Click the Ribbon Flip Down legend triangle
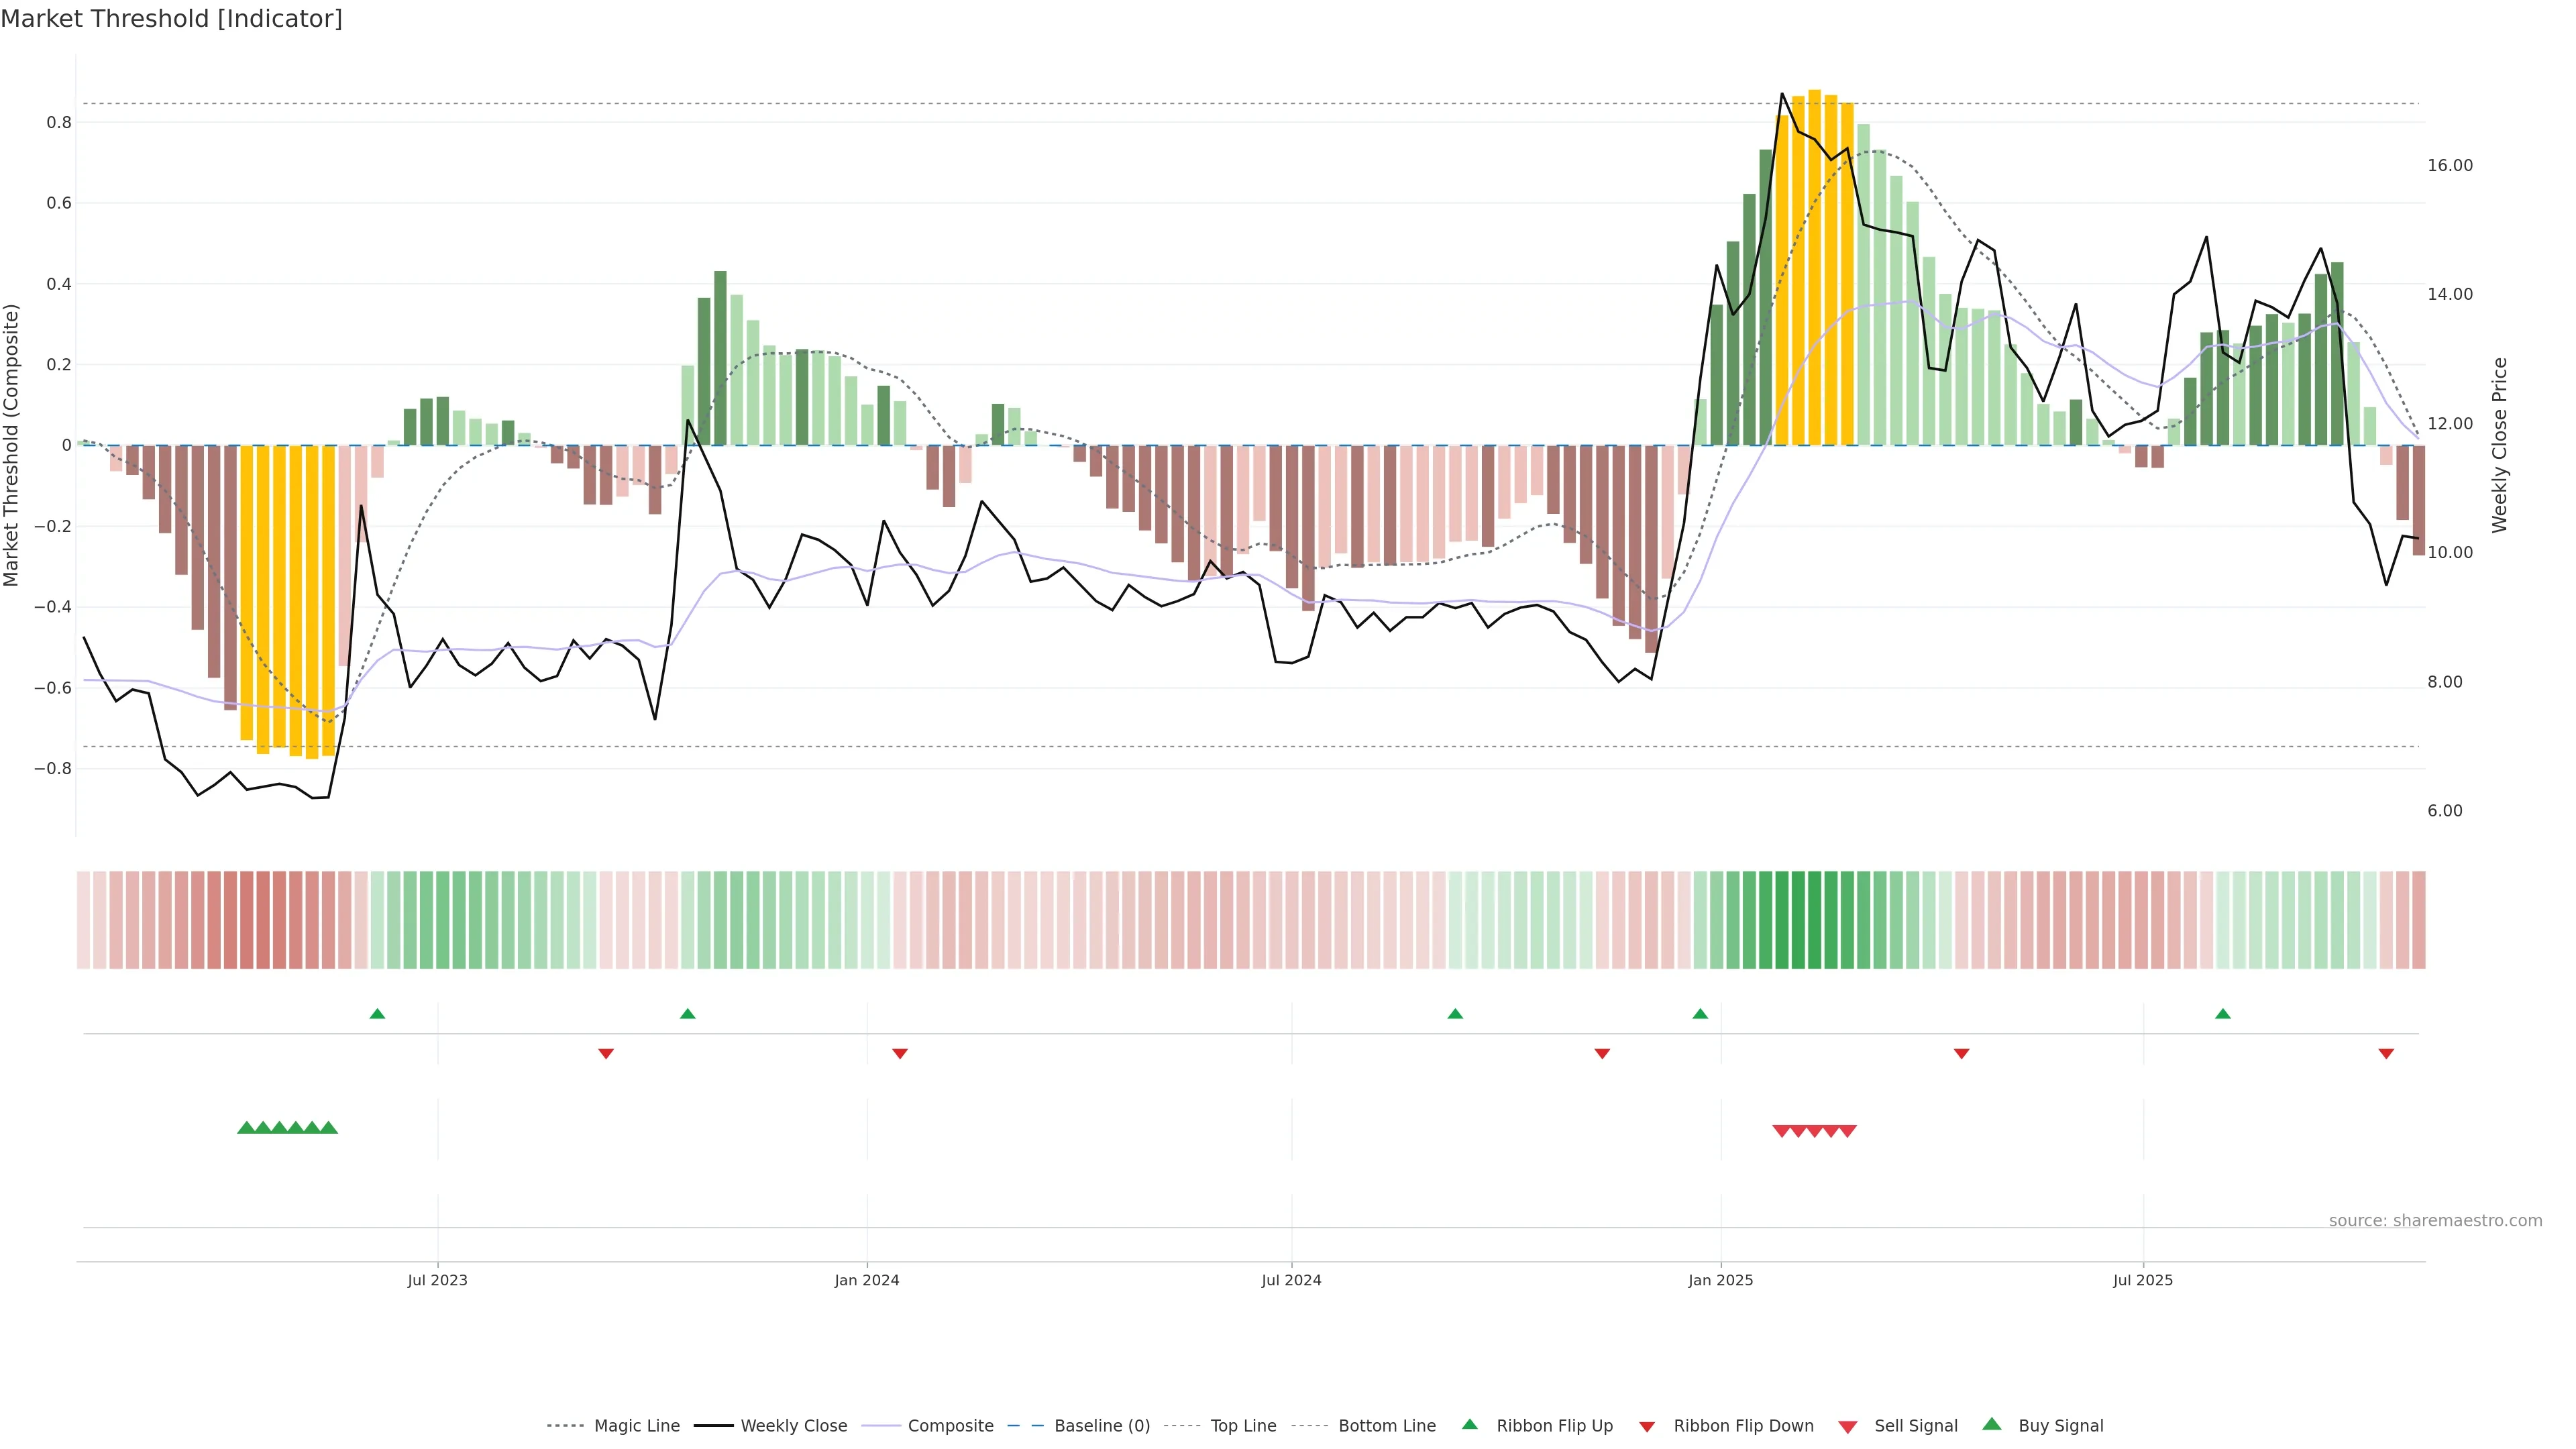The image size is (2576, 1449). [1646, 1427]
